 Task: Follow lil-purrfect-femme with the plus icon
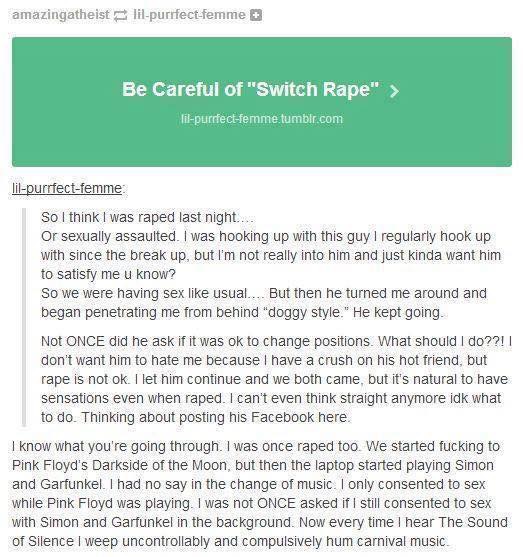(256, 15)
